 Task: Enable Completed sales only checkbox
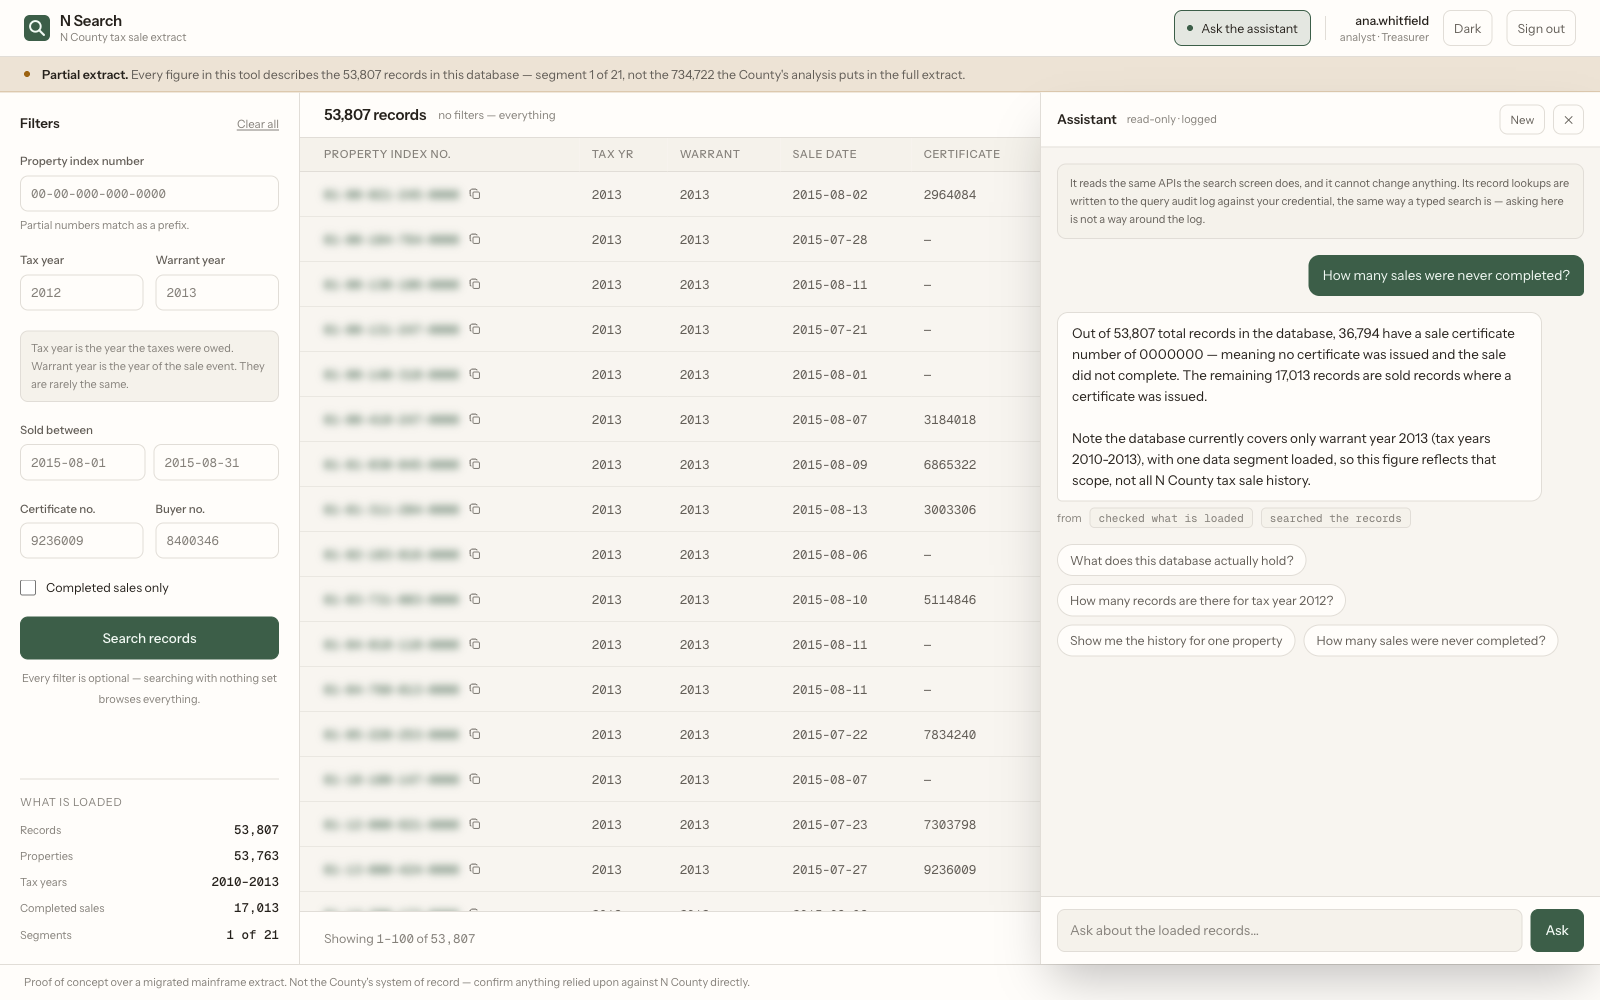pos(28,588)
